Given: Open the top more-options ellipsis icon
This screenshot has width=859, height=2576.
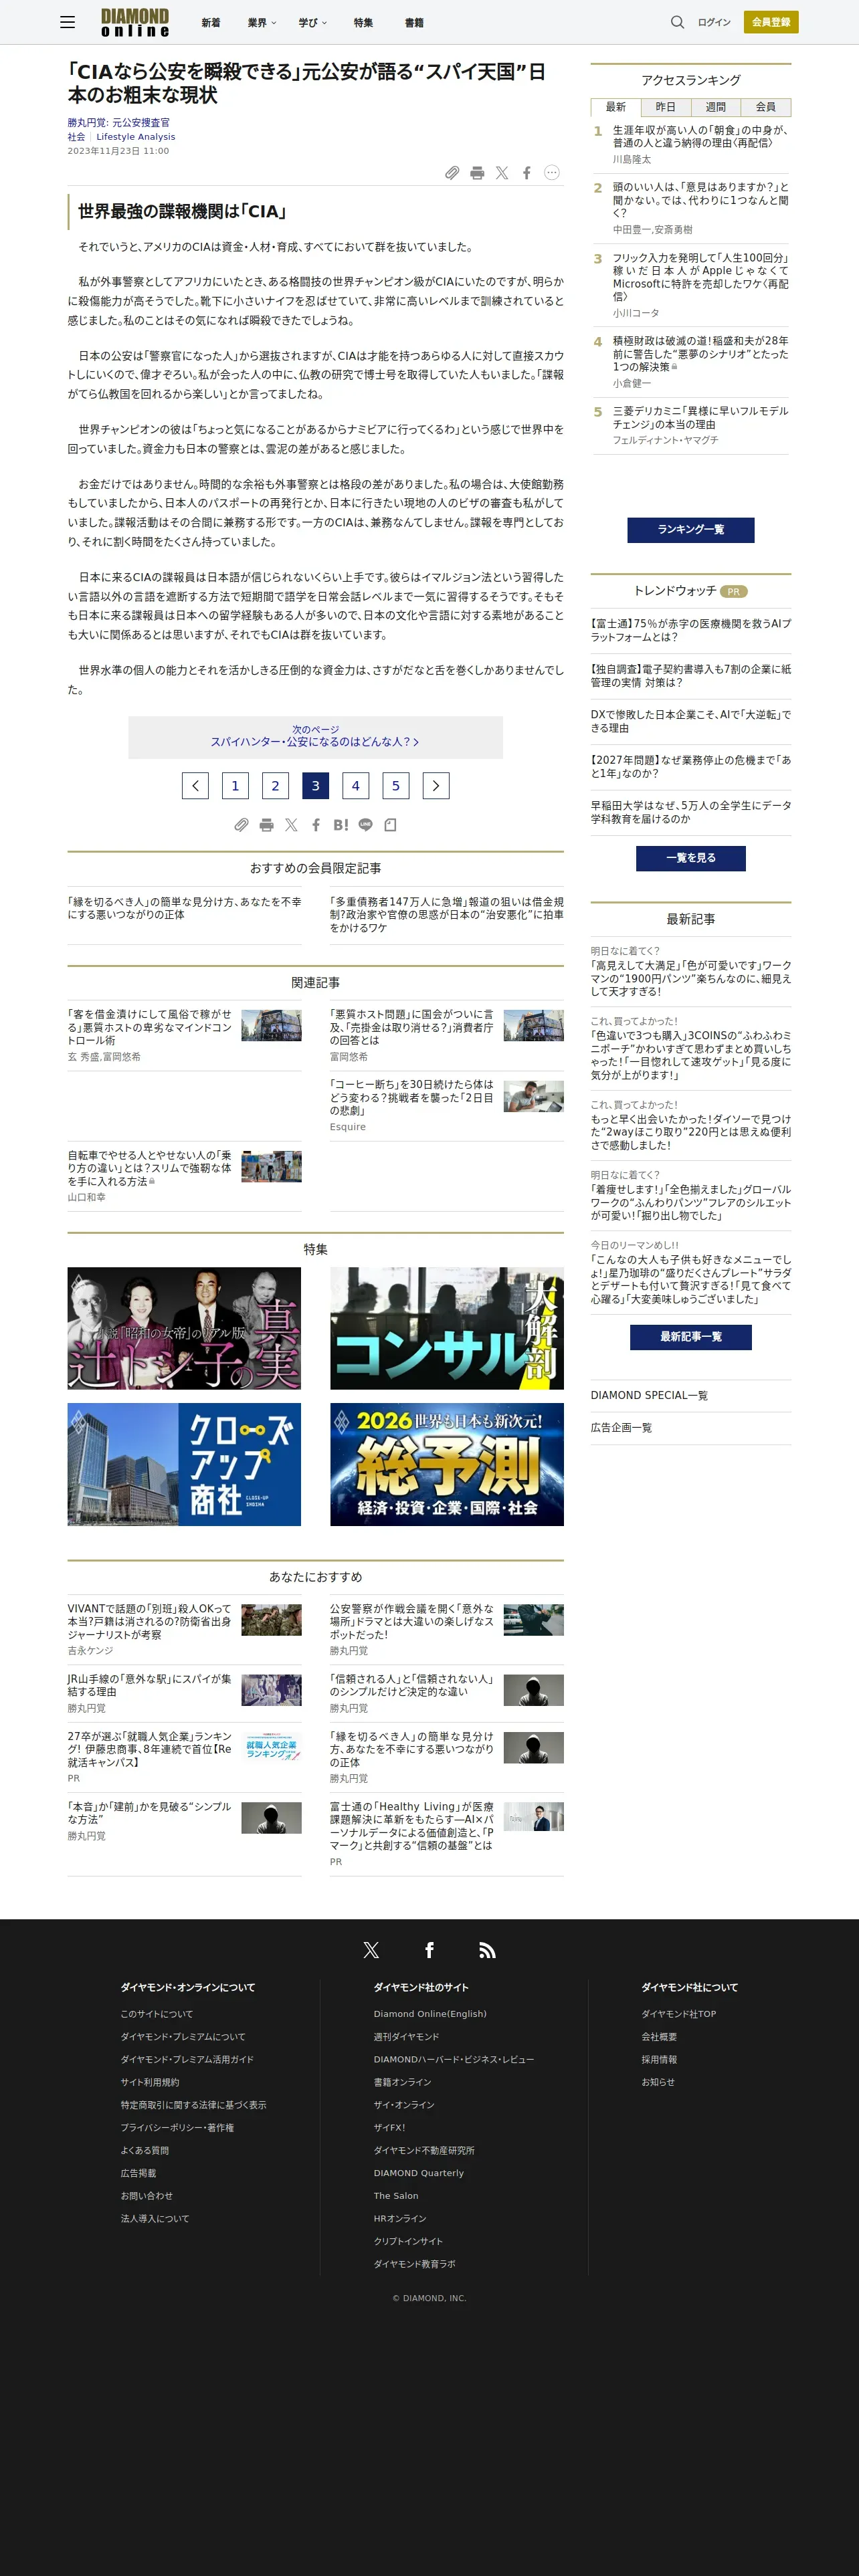Looking at the screenshot, I should point(551,172).
